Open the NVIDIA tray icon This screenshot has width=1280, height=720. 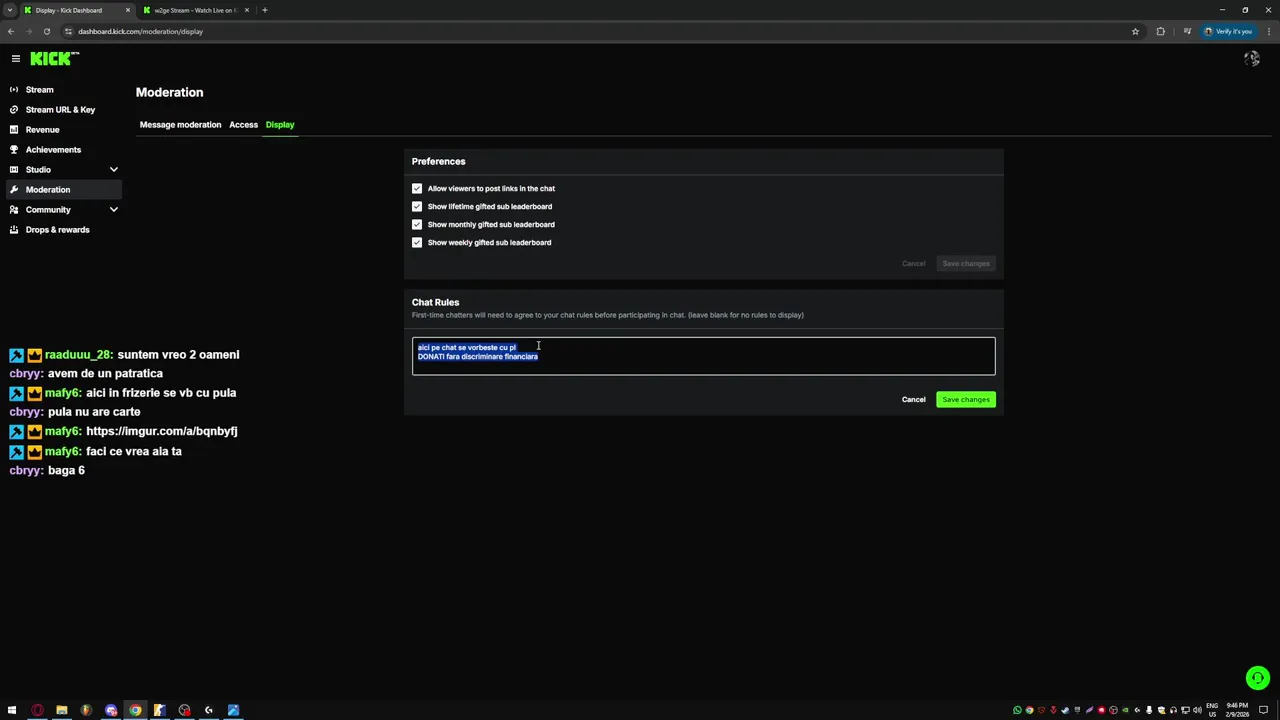point(1125,710)
